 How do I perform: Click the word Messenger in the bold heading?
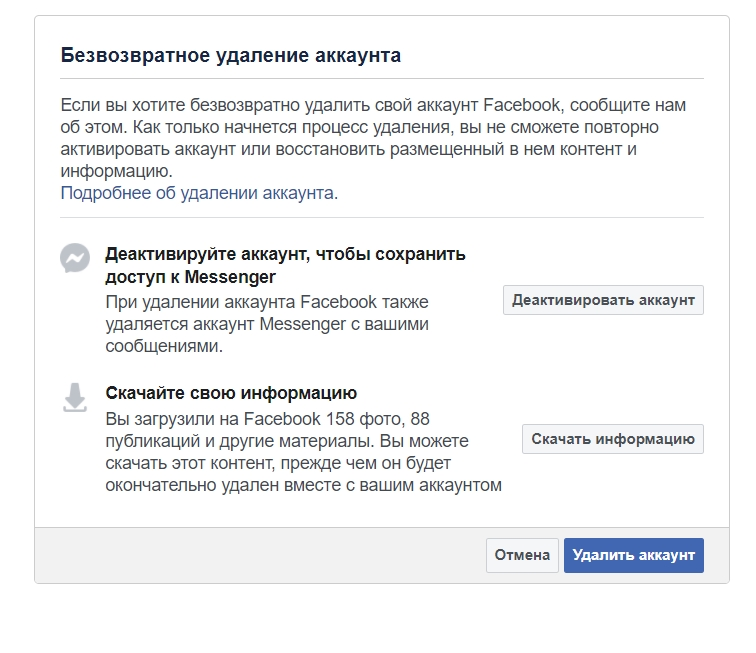[230, 277]
